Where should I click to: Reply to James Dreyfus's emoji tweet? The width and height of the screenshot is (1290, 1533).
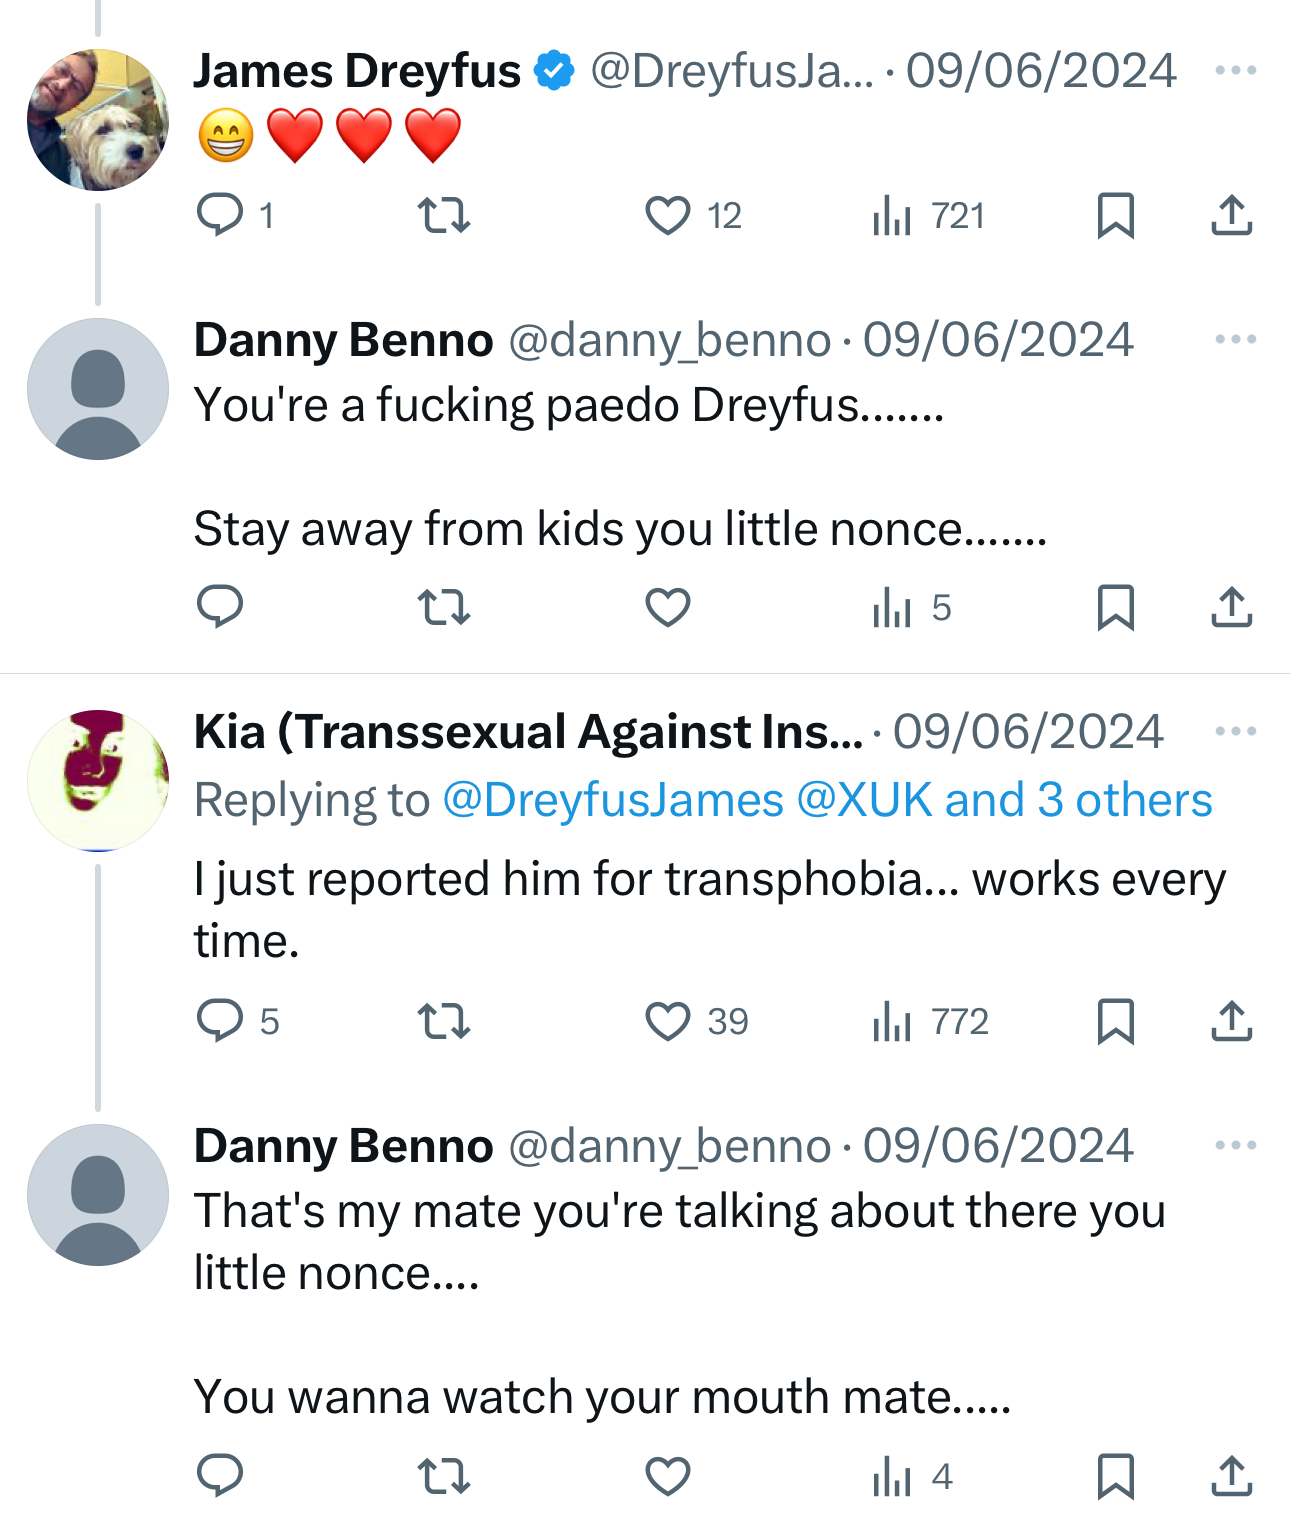pos(220,215)
